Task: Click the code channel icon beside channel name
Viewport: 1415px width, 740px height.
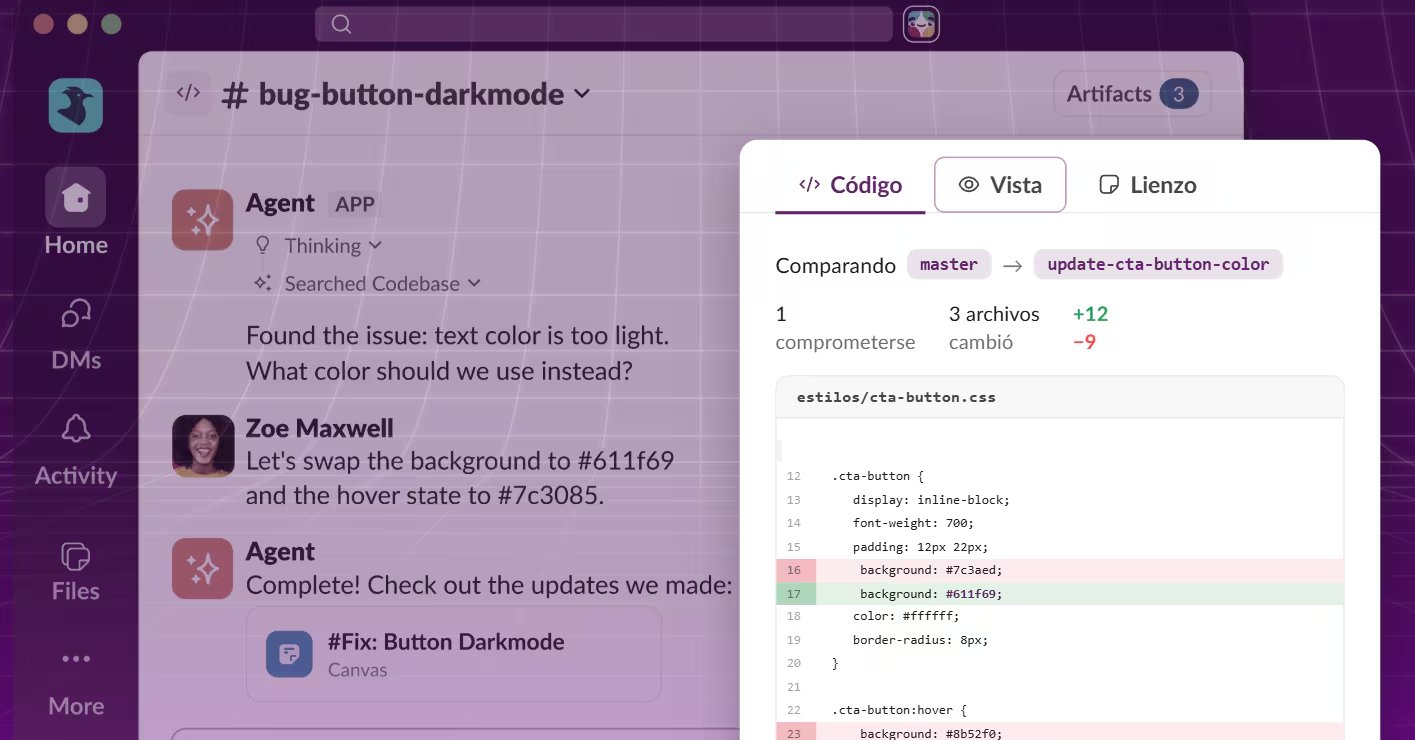Action: (x=189, y=93)
